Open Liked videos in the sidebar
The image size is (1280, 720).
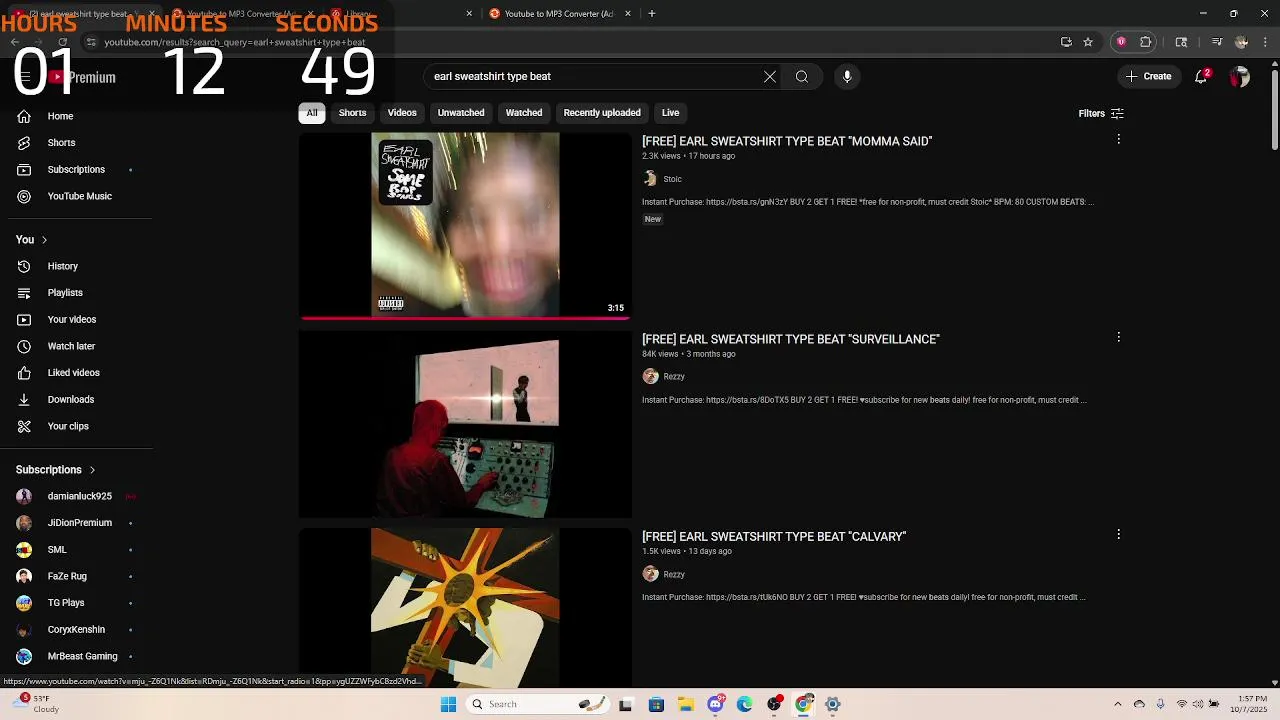pos(72,373)
